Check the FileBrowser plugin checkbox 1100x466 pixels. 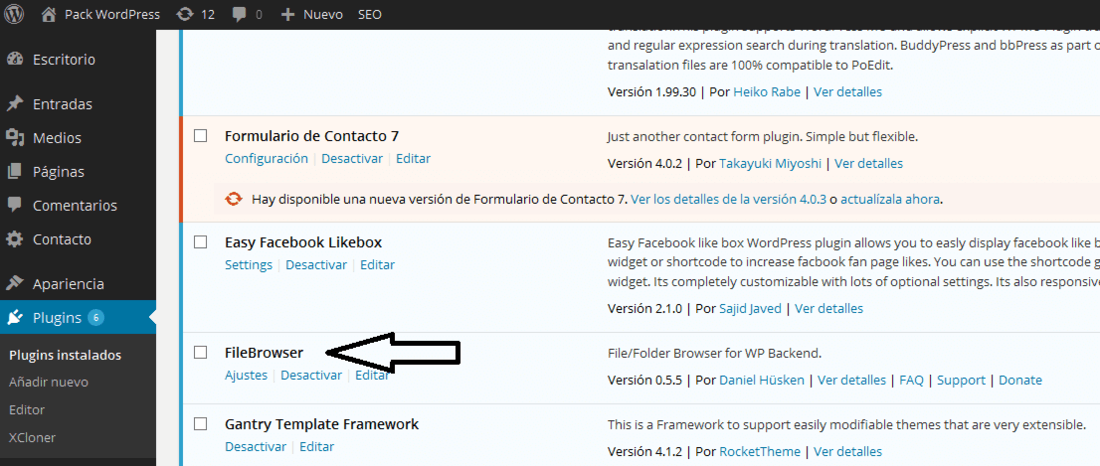point(201,352)
